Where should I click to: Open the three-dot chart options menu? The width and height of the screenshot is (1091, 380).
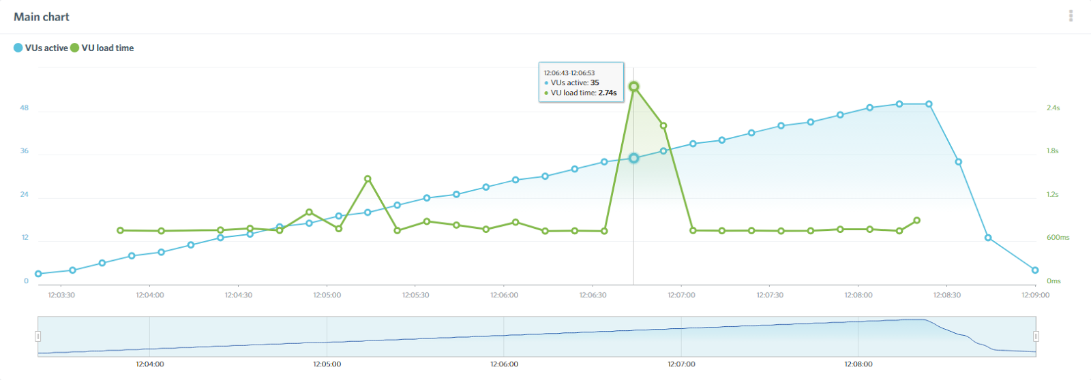(x=1070, y=16)
